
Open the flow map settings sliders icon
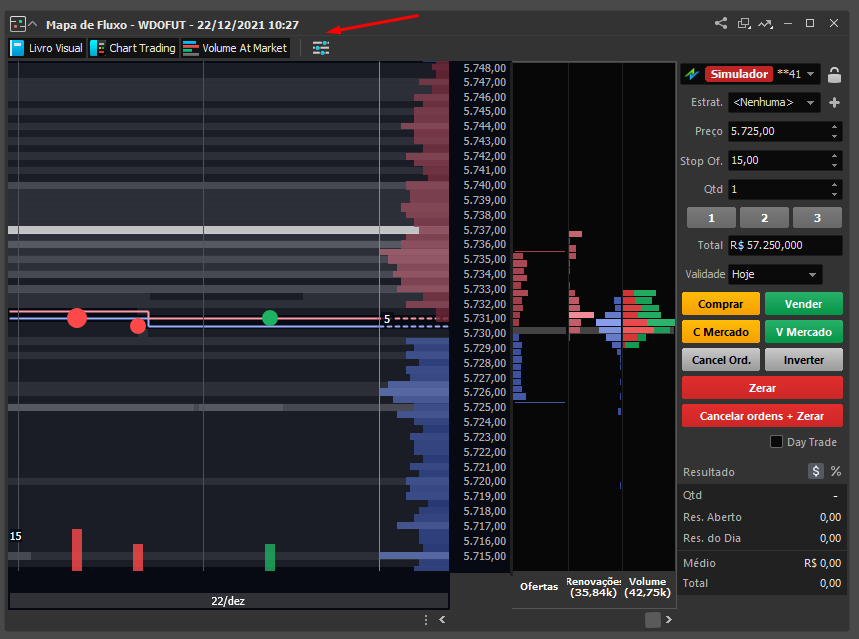[x=321, y=48]
